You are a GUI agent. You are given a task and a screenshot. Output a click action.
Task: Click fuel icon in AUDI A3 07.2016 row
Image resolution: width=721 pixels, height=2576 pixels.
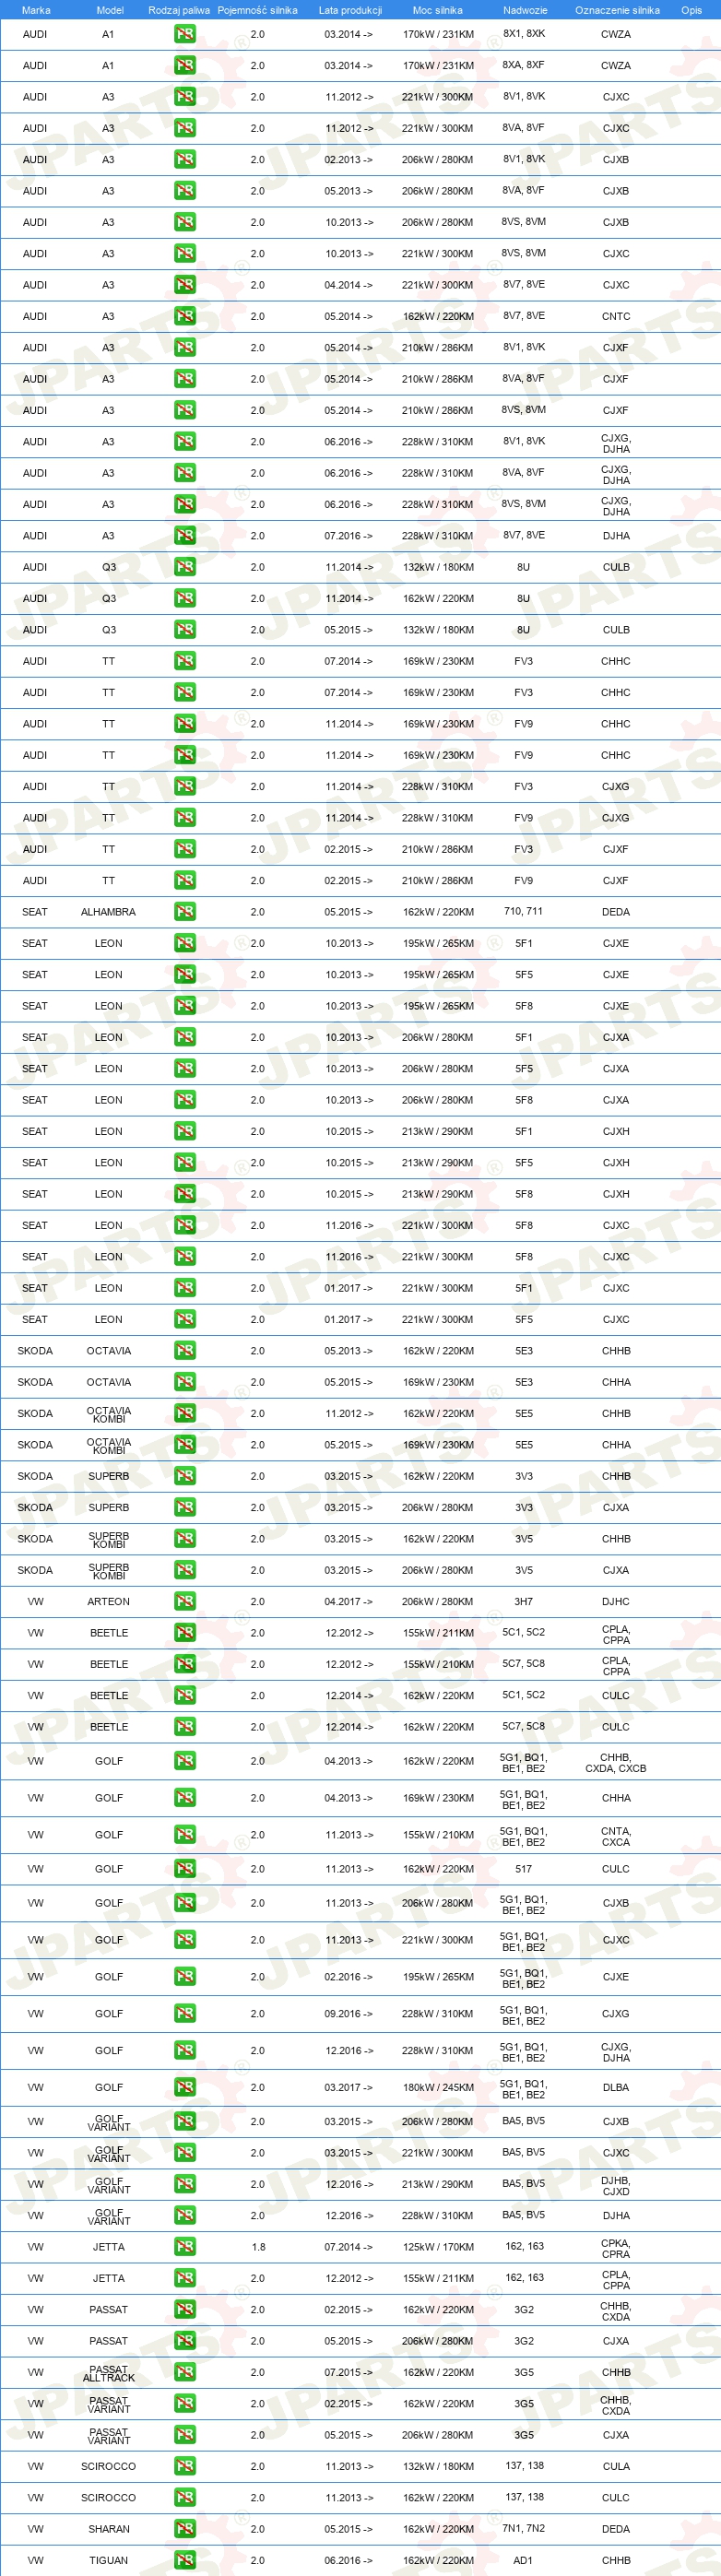(185, 536)
